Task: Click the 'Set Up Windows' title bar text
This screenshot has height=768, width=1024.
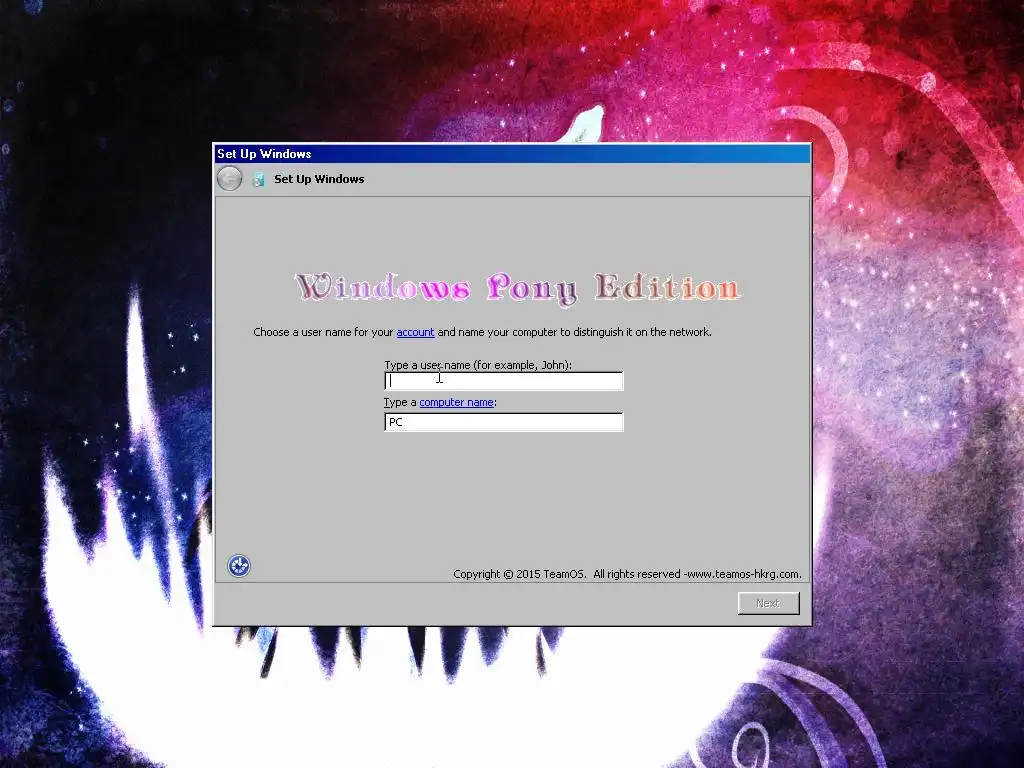Action: (264, 153)
